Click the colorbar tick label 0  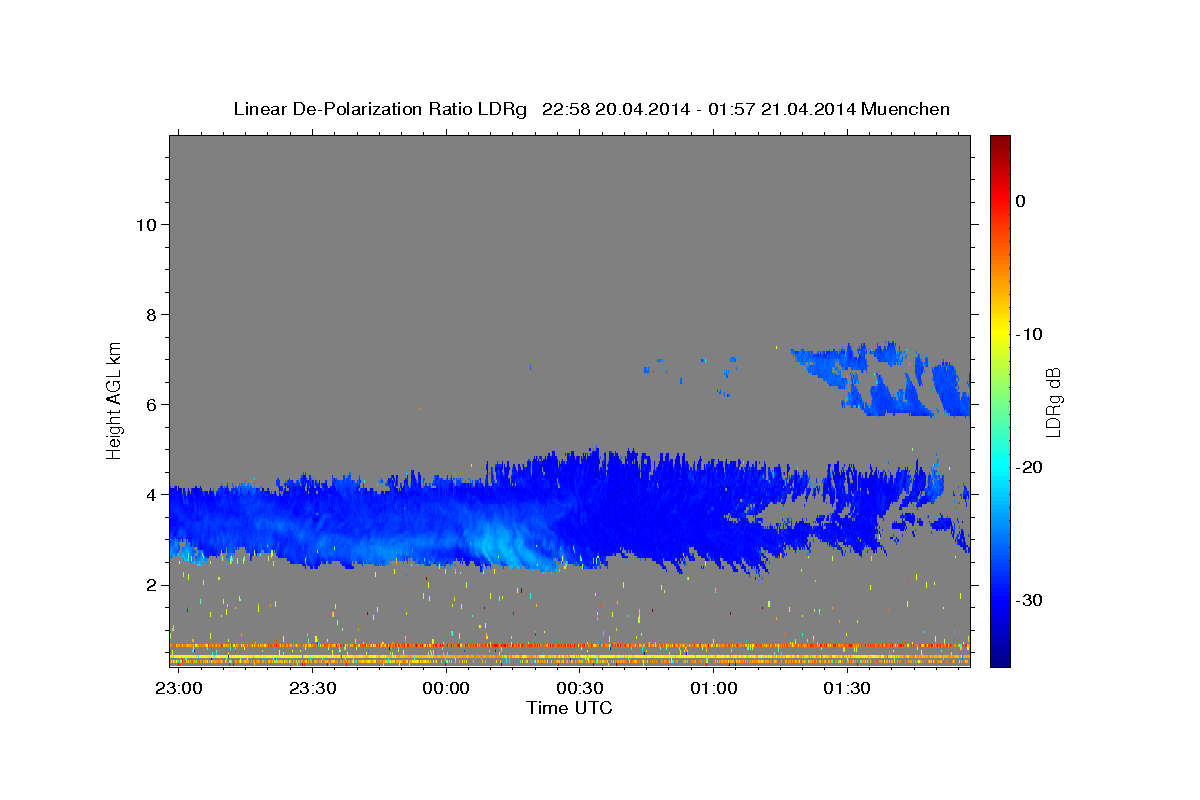click(x=1020, y=201)
